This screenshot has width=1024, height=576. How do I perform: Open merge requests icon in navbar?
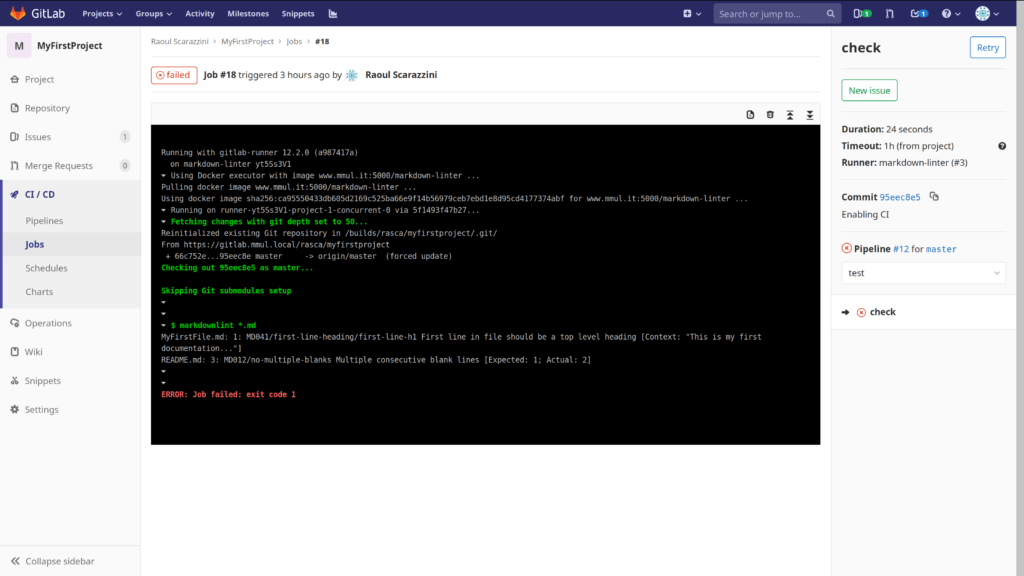[x=889, y=14]
